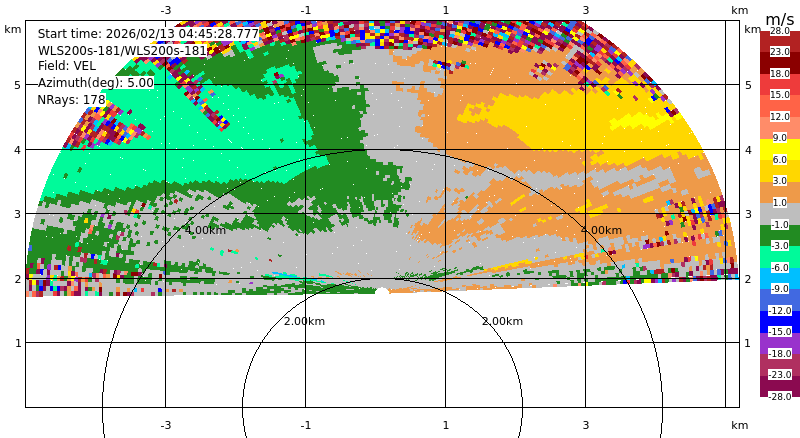Click the 'Field: VEL' label
The width and height of the screenshot is (800, 438).
[x=67, y=66]
